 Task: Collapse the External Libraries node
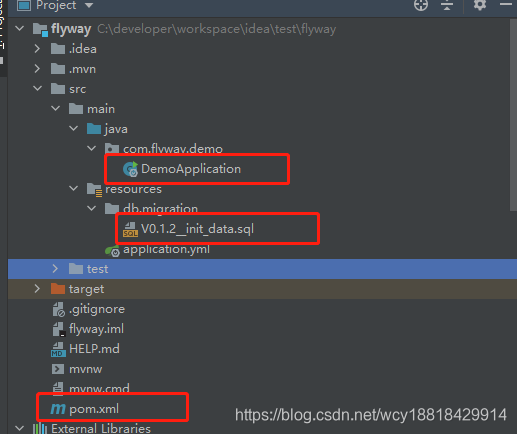click(x=20, y=428)
